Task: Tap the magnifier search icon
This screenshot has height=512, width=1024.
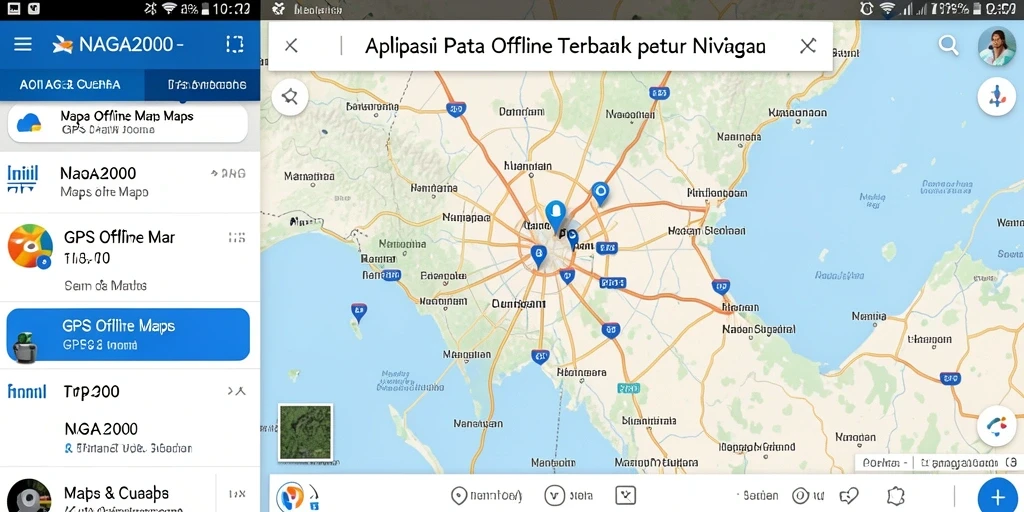Action: 948,44
